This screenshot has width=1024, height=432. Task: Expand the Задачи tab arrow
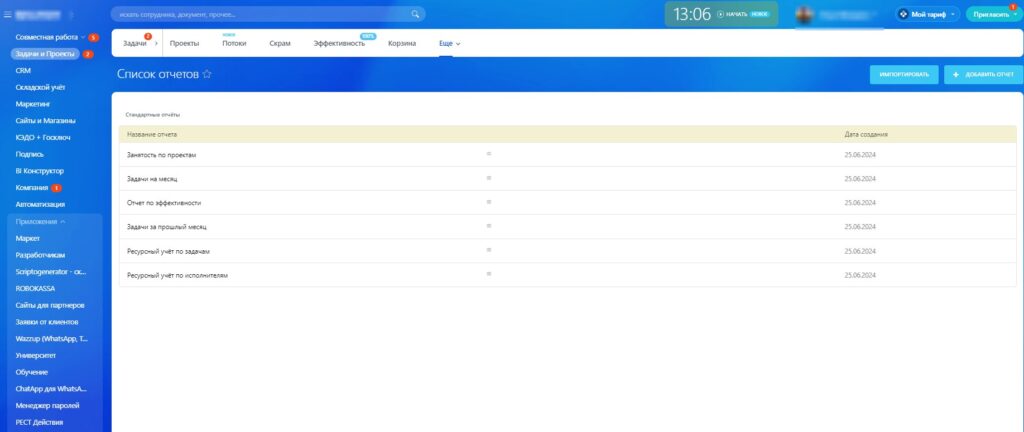coord(157,44)
